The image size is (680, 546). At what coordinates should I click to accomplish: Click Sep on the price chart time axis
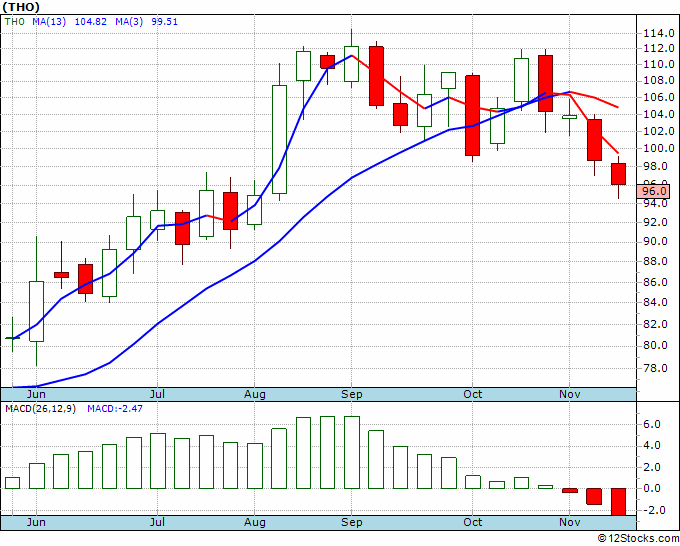coord(352,395)
